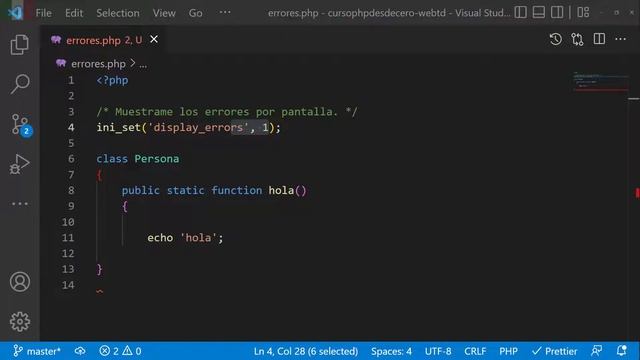640x360 pixels.
Task: Open the Customize Layout icon
Action: point(583,13)
